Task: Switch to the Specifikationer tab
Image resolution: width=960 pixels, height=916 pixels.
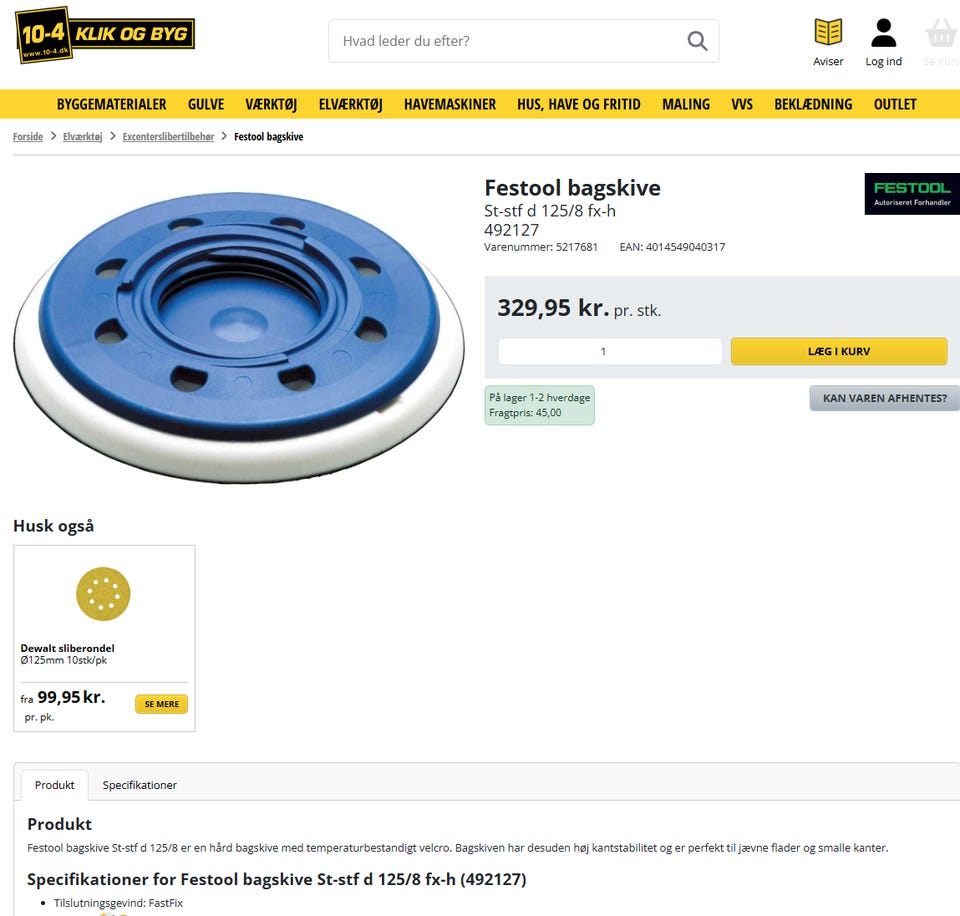Action: 140,785
